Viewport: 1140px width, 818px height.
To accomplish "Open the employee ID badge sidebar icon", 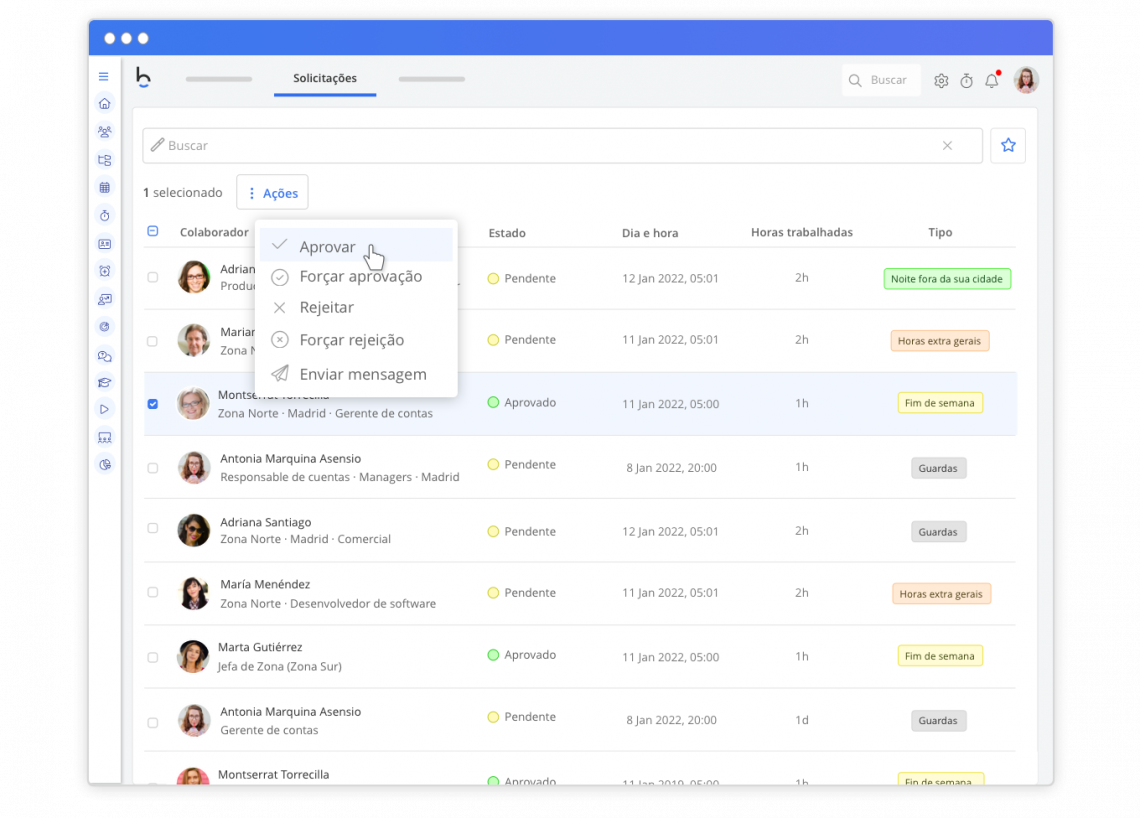I will tap(104, 243).
